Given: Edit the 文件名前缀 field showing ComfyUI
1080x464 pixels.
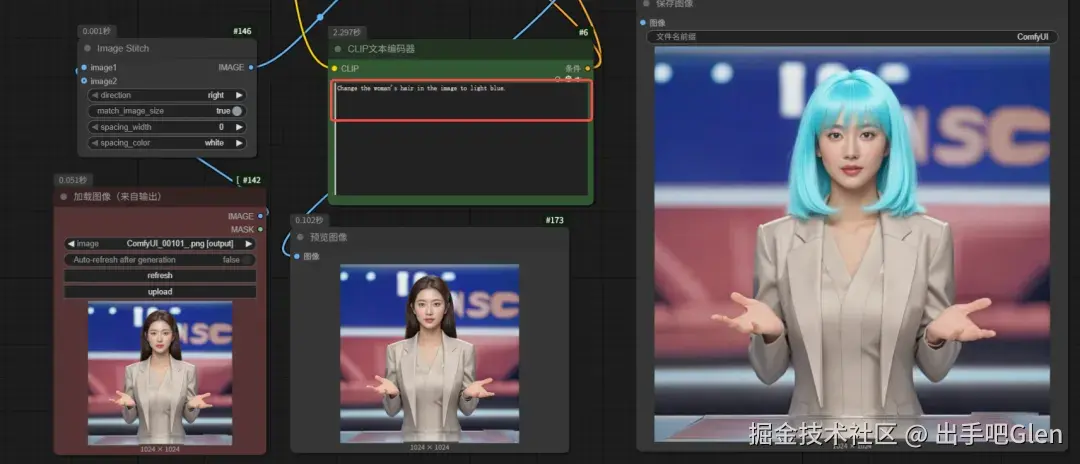Looking at the screenshot, I should point(852,37).
